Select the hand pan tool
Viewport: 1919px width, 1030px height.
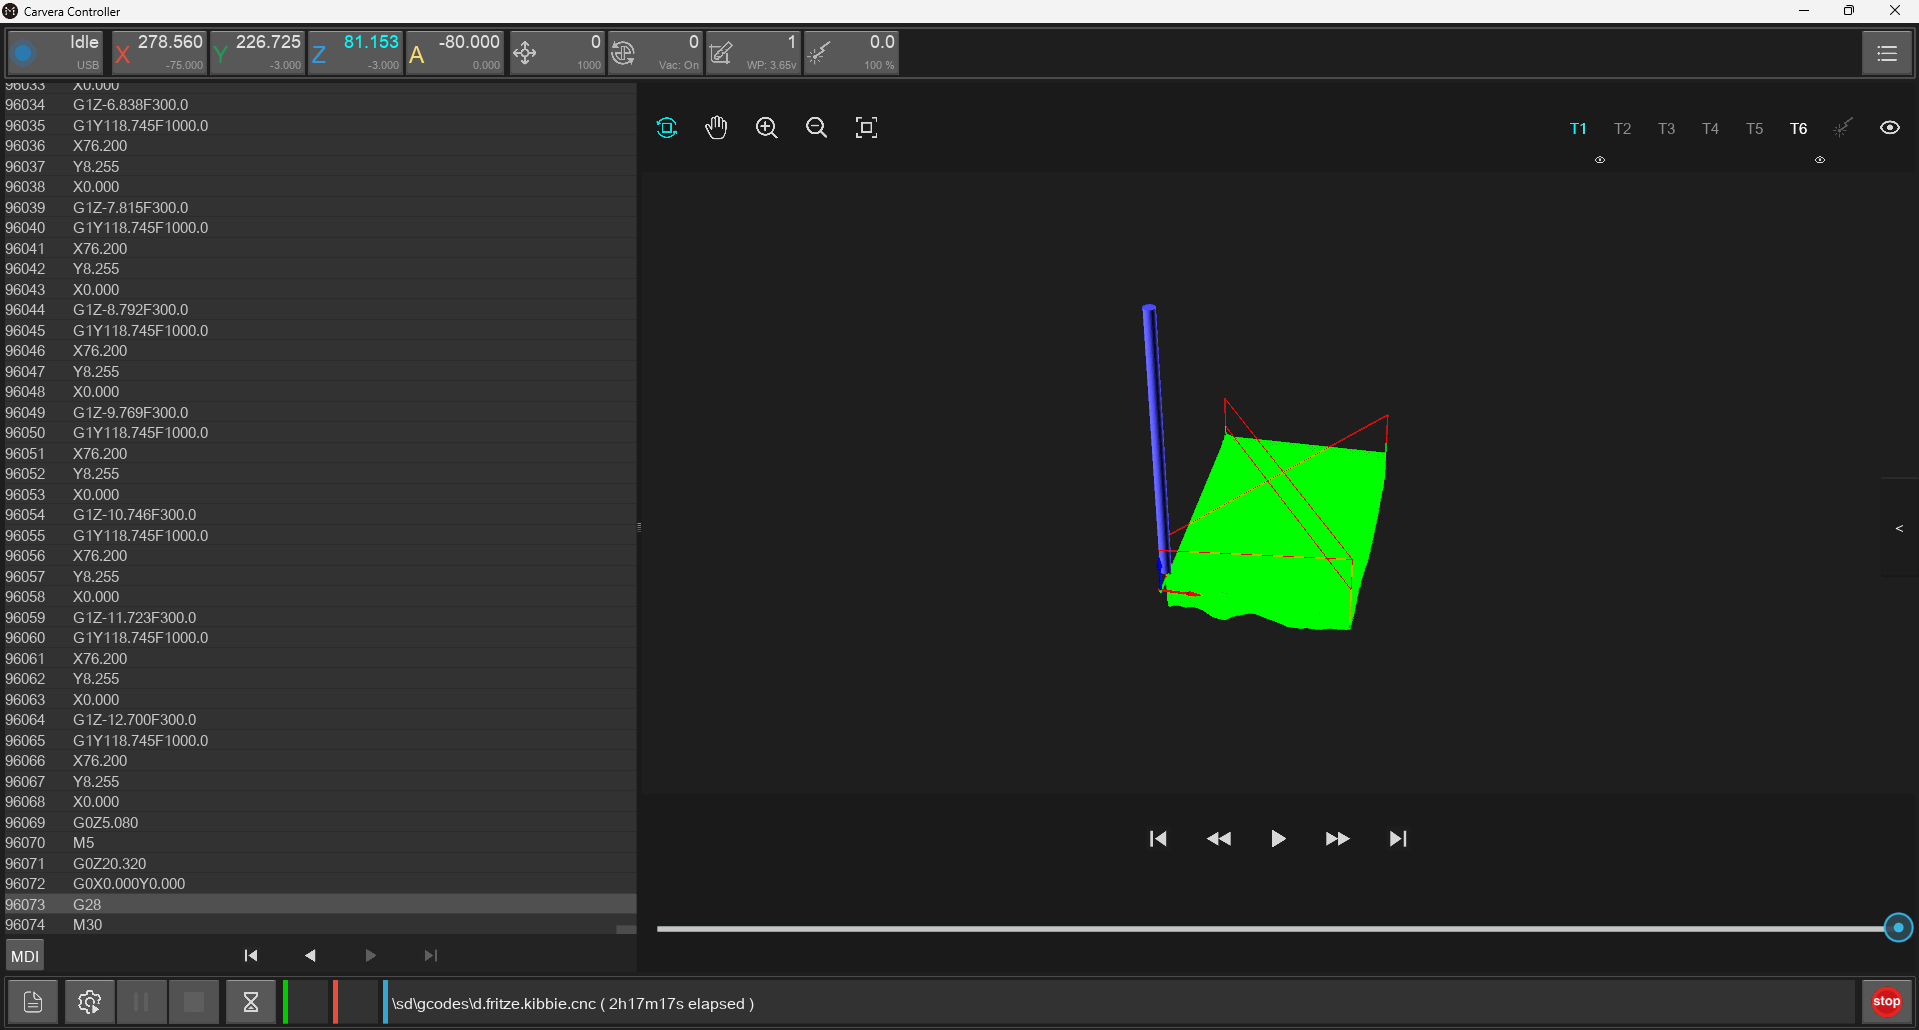click(x=716, y=127)
